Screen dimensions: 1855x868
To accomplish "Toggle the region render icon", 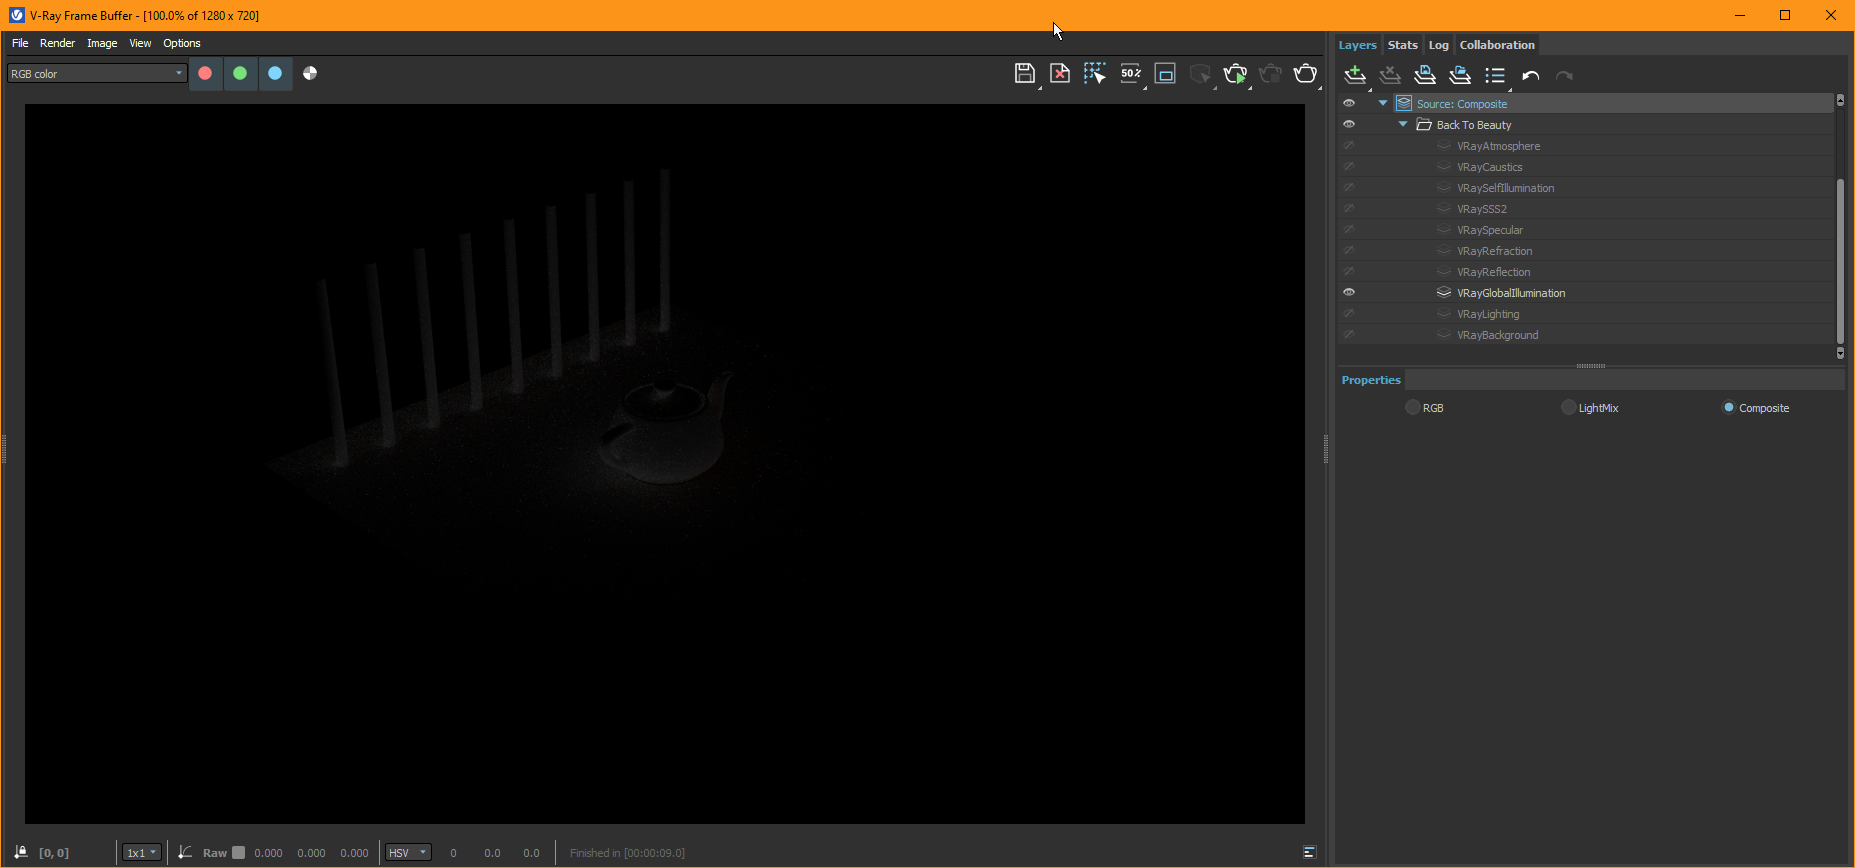I will [1165, 73].
